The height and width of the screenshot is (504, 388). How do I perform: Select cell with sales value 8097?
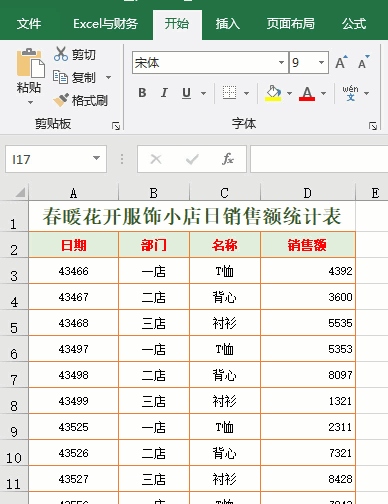click(308, 375)
